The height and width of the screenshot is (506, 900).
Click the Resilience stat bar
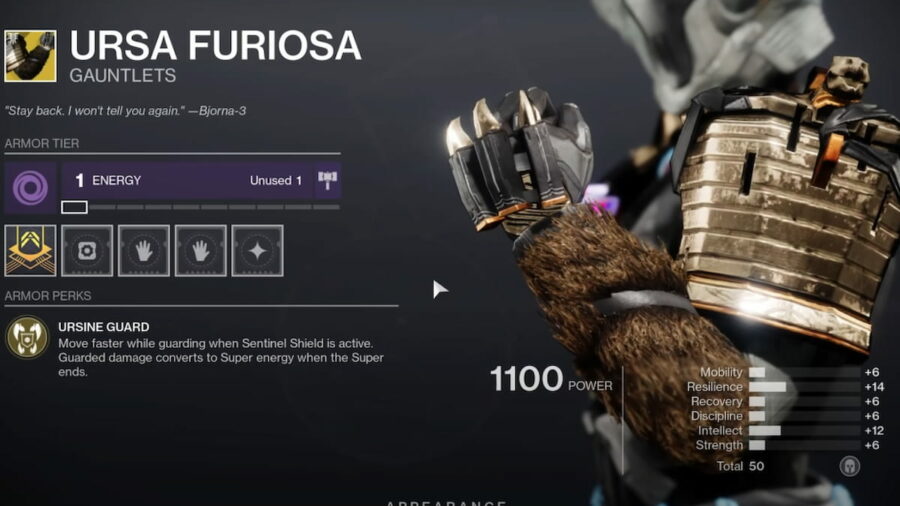tap(804, 387)
